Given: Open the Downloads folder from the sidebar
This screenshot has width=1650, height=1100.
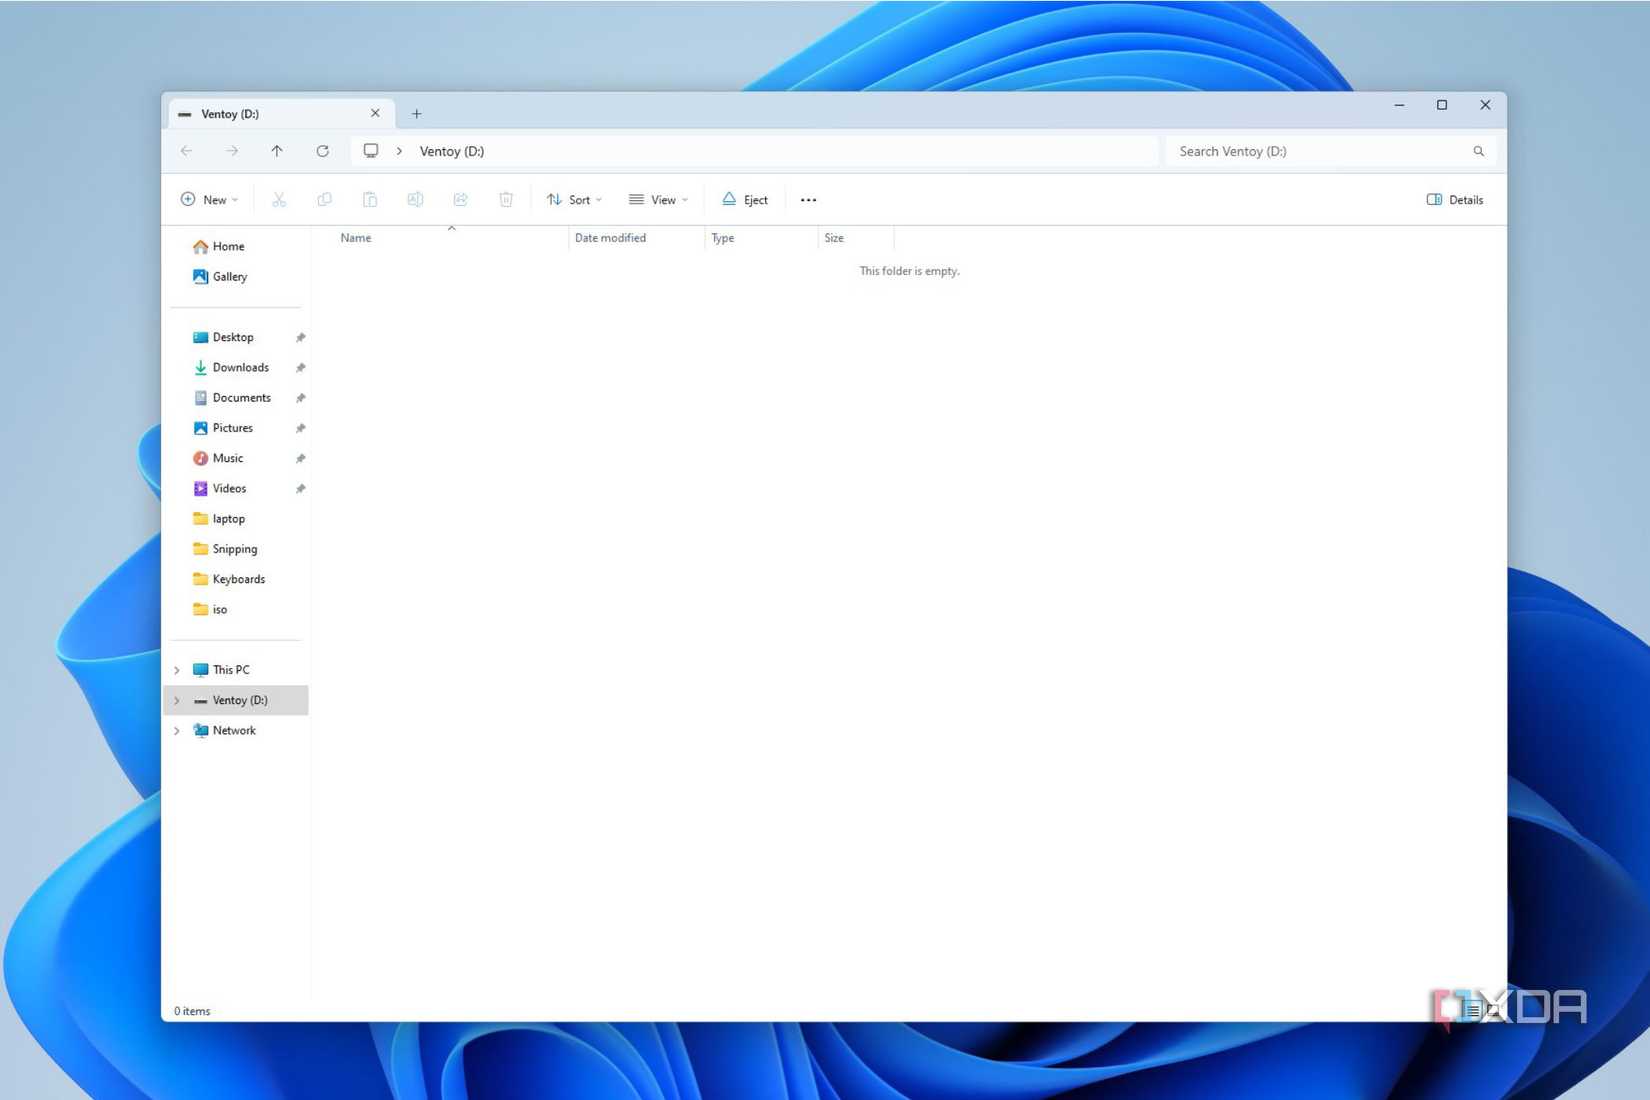Looking at the screenshot, I should (240, 367).
